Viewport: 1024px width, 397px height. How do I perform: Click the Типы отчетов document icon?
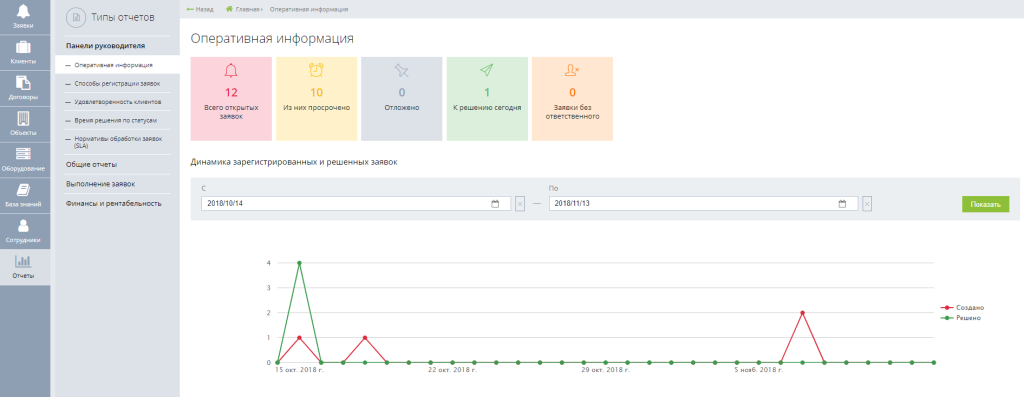pyautogui.click(x=76, y=18)
